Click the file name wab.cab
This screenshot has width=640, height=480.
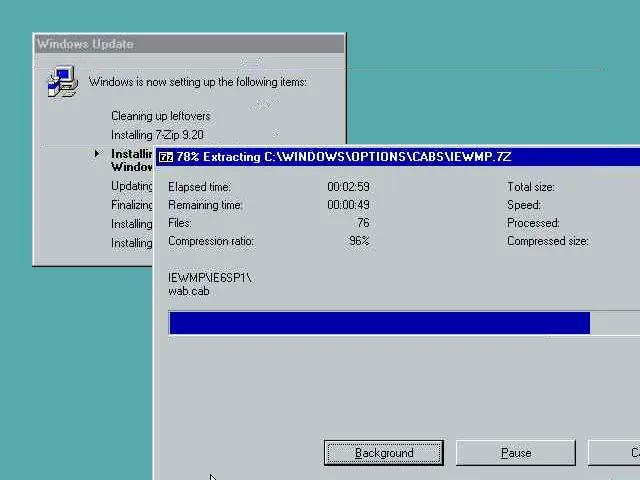[189, 291]
